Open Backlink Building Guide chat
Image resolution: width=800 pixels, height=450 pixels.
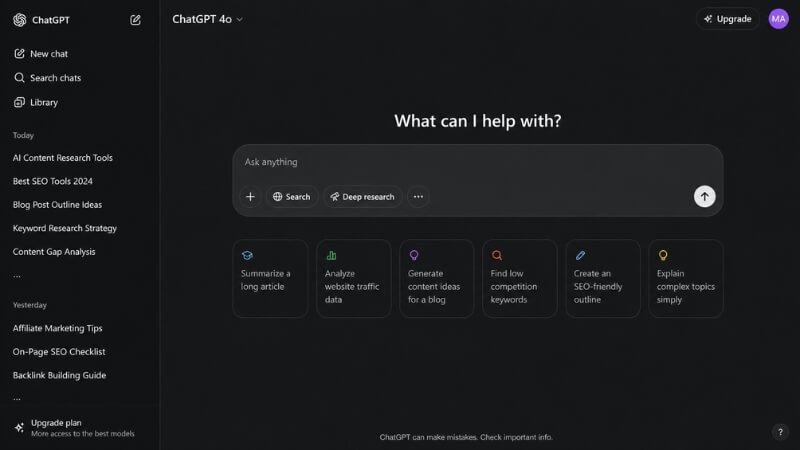pos(60,375)
